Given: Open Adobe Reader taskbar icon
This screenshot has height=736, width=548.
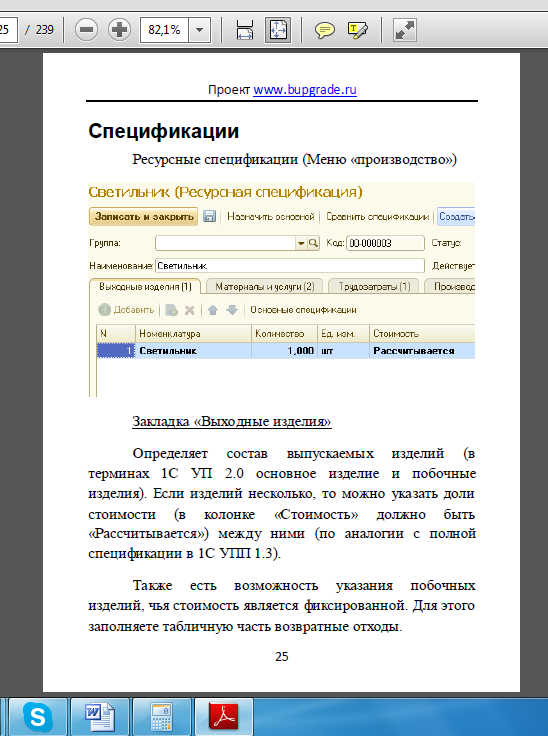Looking at the screenshot, I should tap(224, 717).
